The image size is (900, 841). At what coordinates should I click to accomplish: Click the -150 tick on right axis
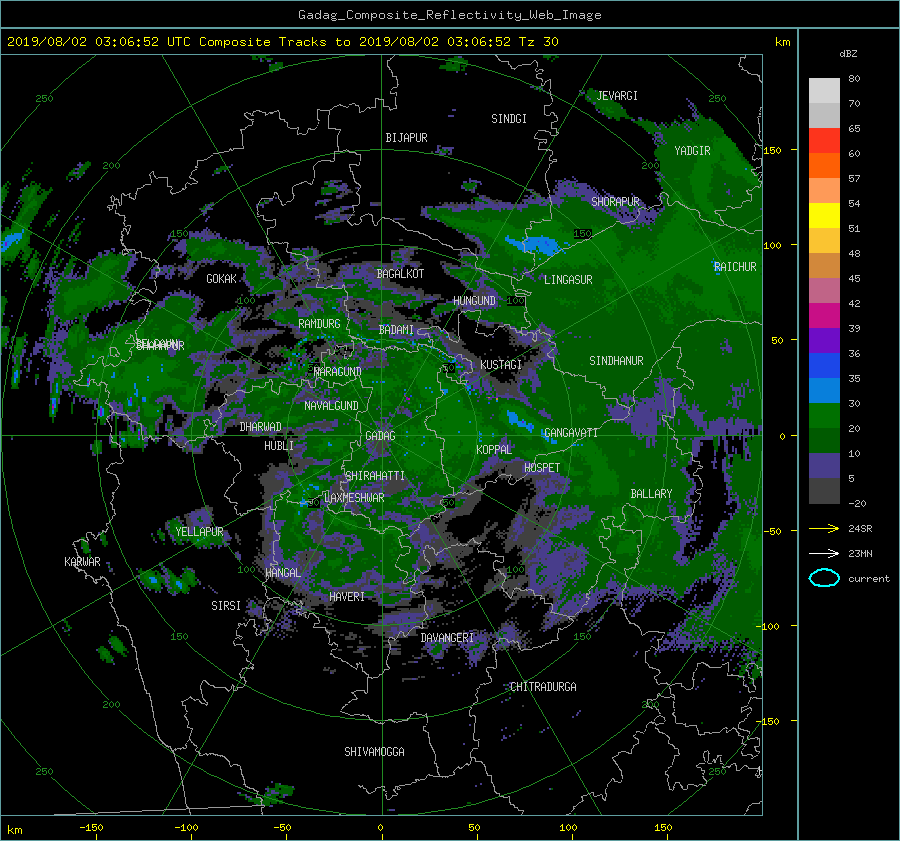pos(769,722)
